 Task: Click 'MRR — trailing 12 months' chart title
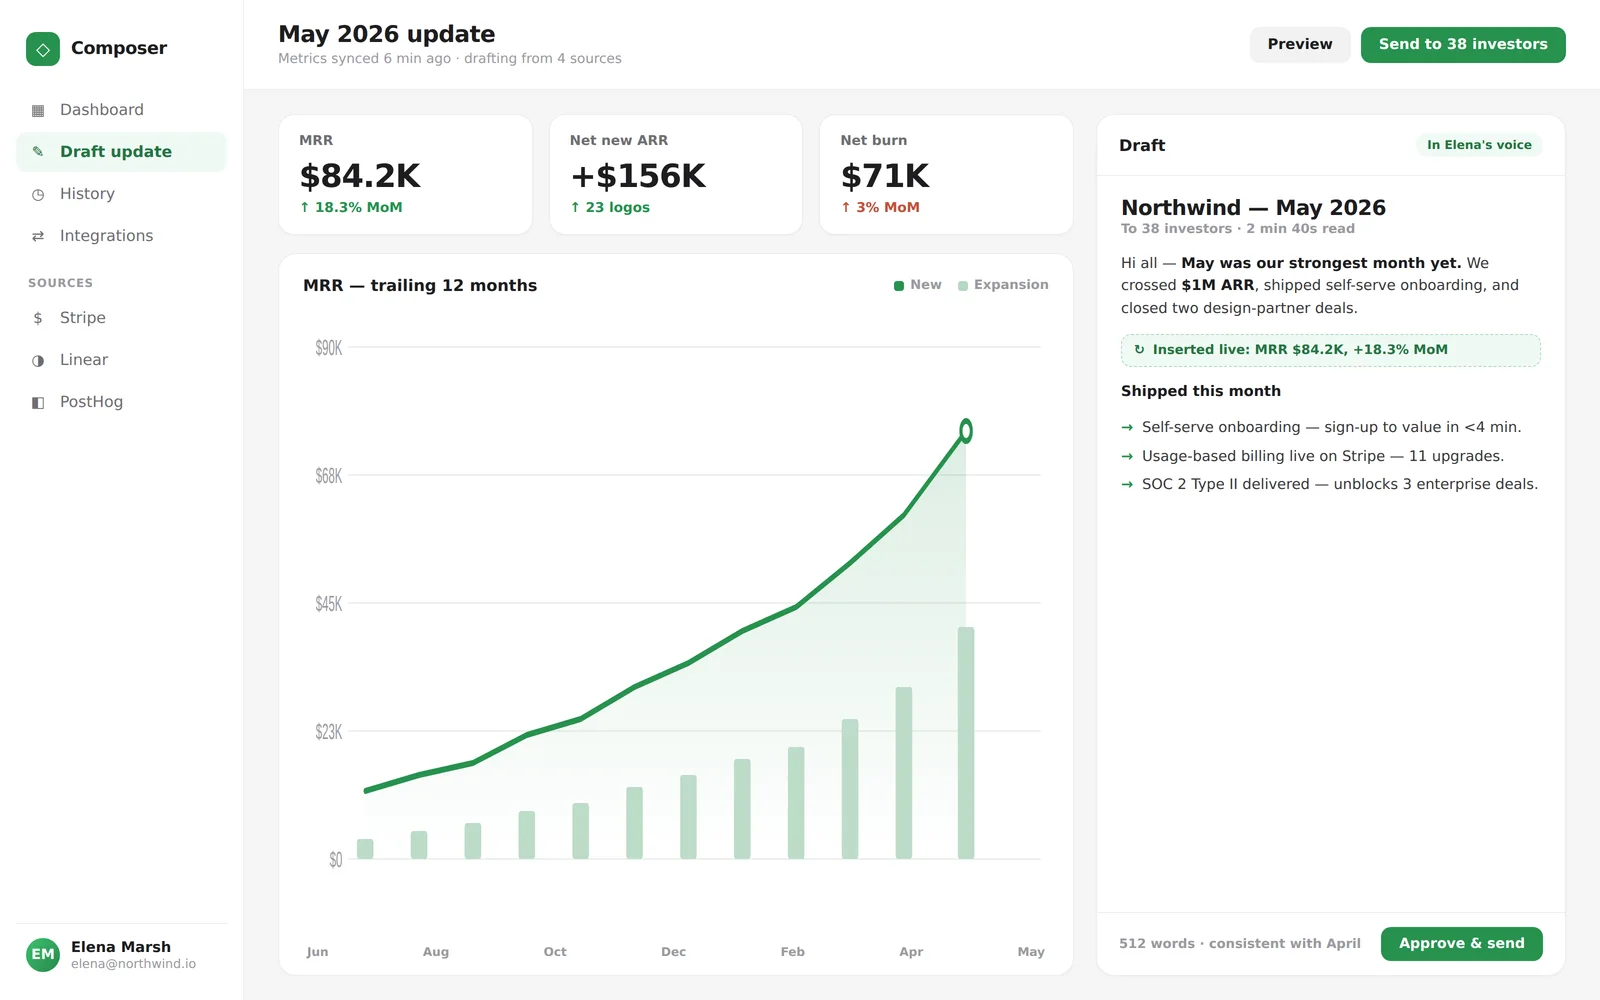420,285
